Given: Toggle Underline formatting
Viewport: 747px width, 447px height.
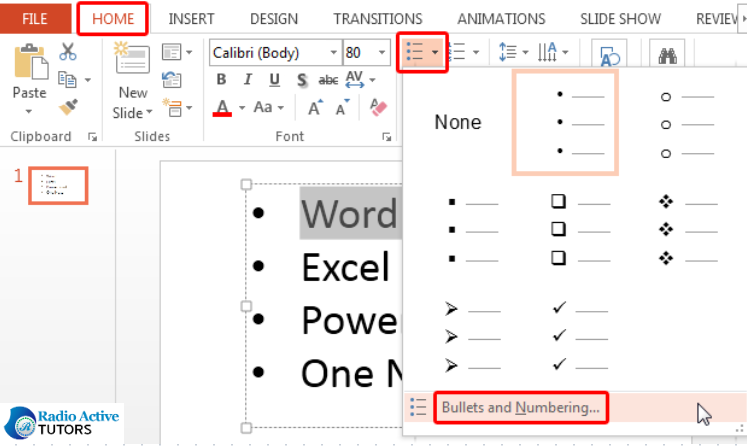Looking at the screenshot, I should (274, 79).
